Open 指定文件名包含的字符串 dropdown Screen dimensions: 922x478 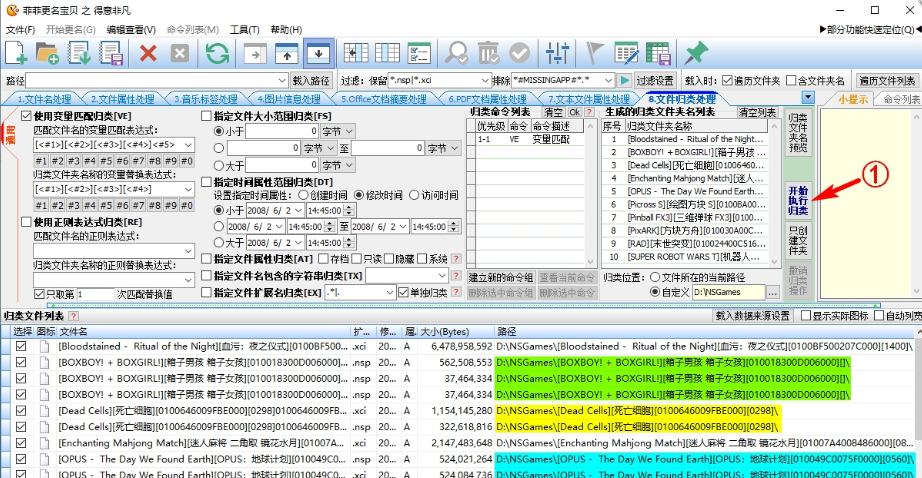coord(442,275)
